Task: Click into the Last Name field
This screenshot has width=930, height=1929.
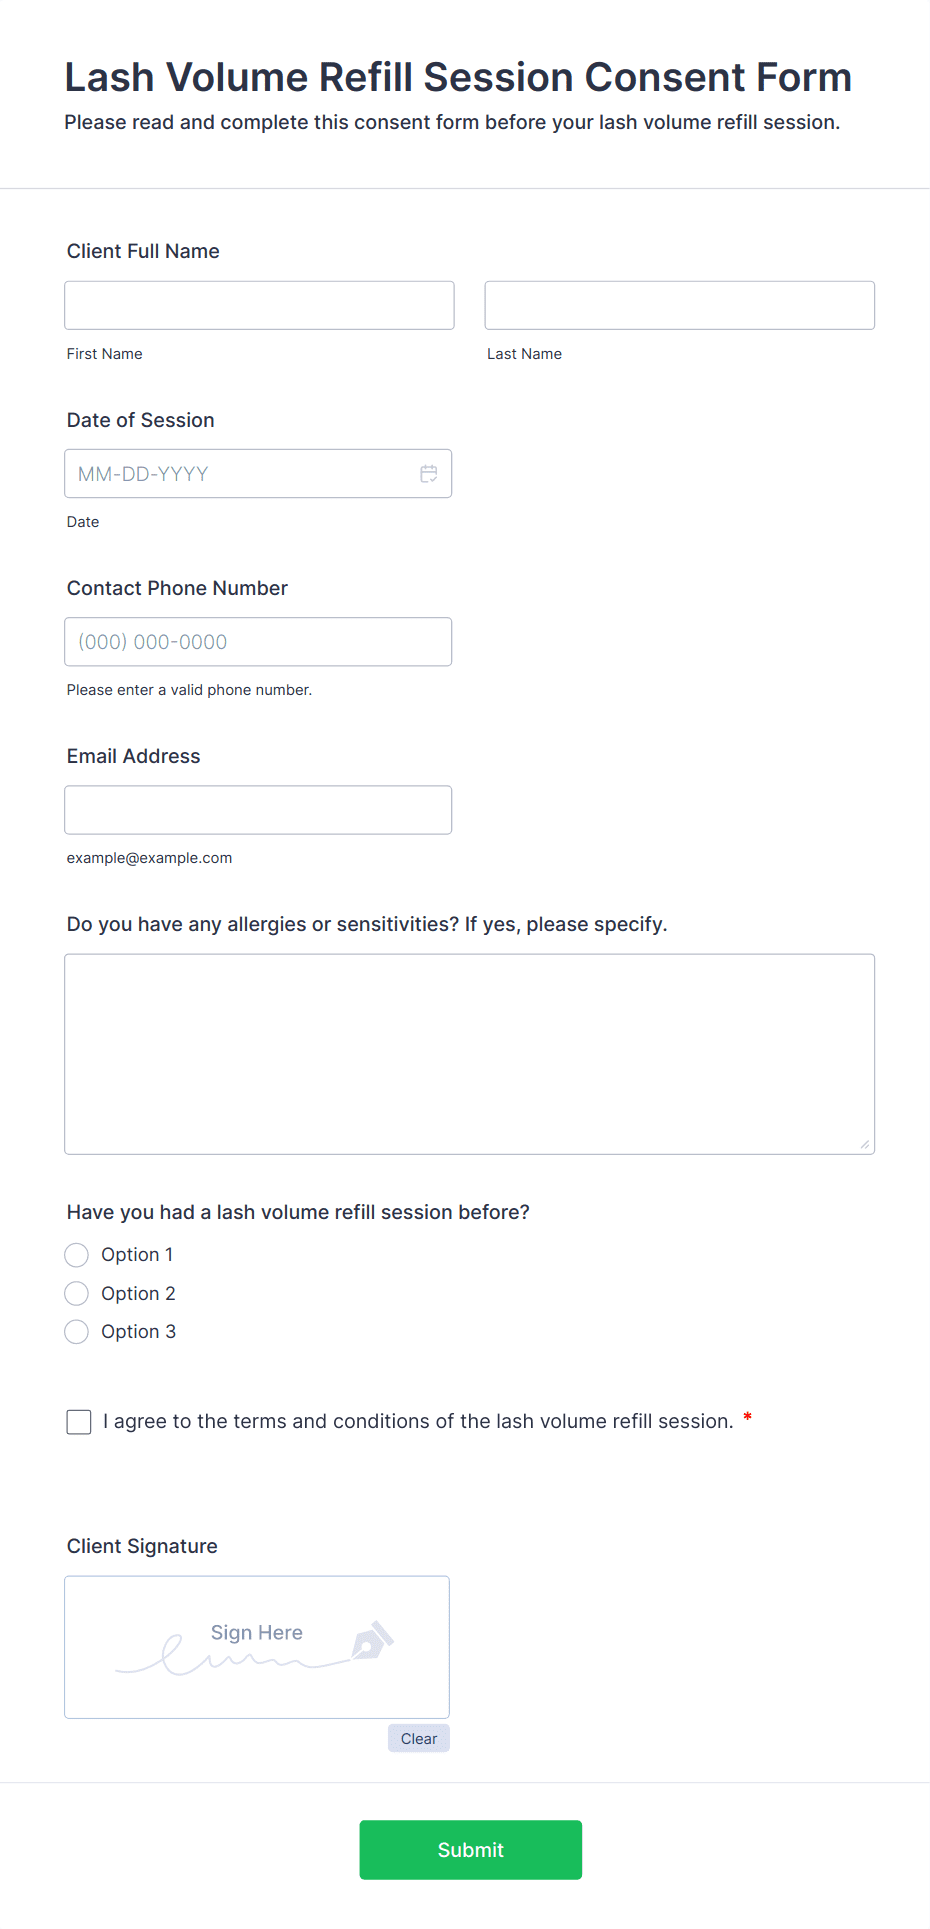Action: (x=679, y=306)
